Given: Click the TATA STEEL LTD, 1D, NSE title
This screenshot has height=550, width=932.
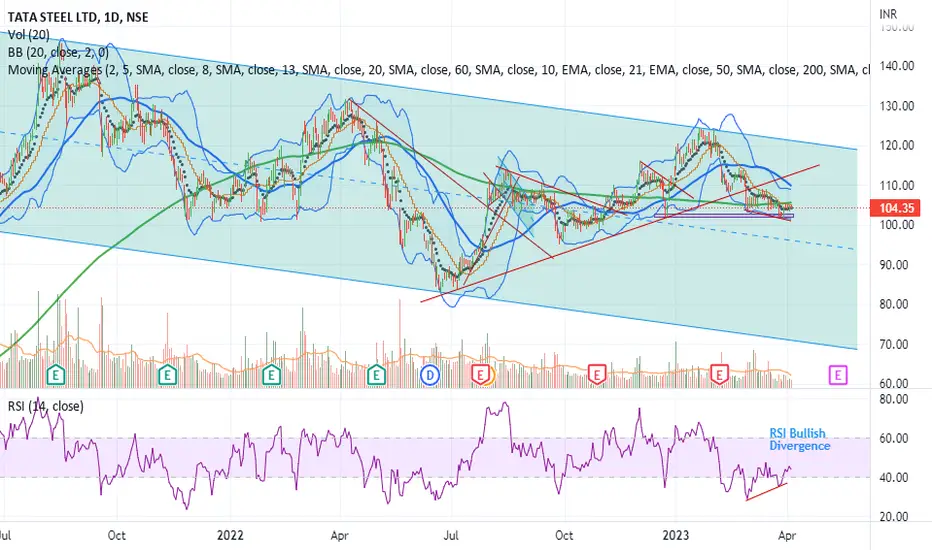Looking at the screenshot, I should [x=78, y=17].
